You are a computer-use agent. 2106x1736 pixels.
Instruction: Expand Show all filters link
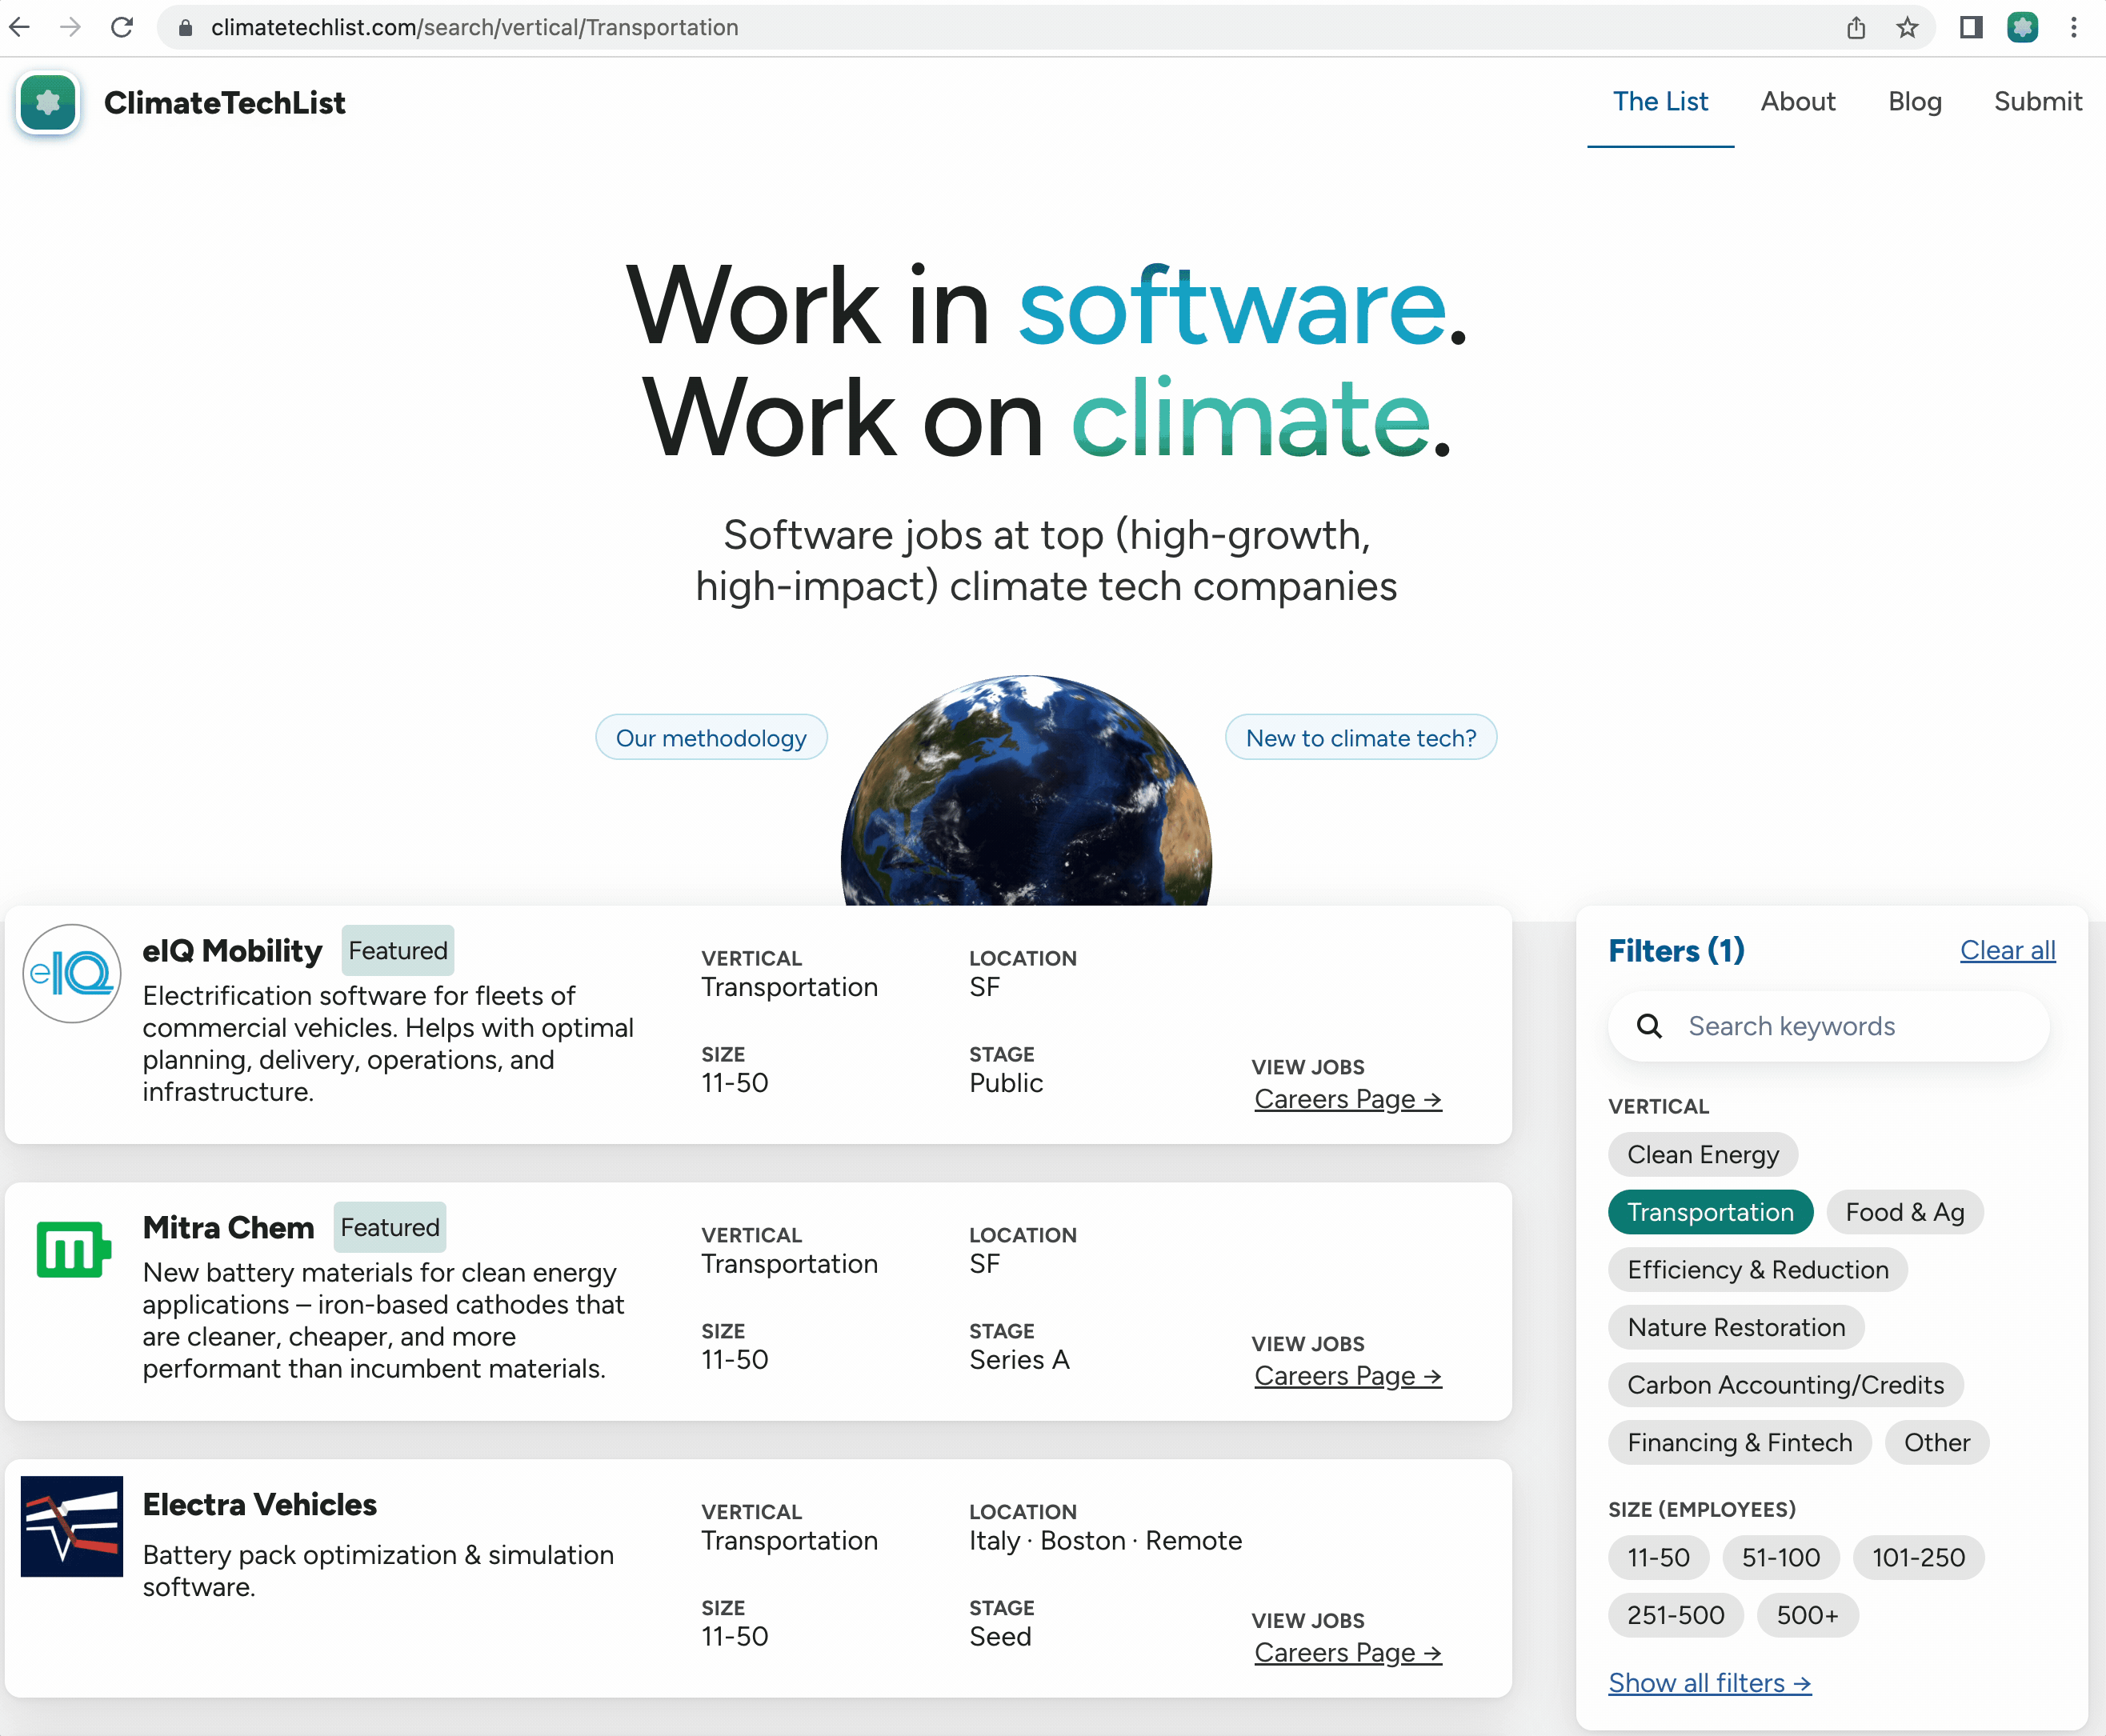point(1709,1683)
